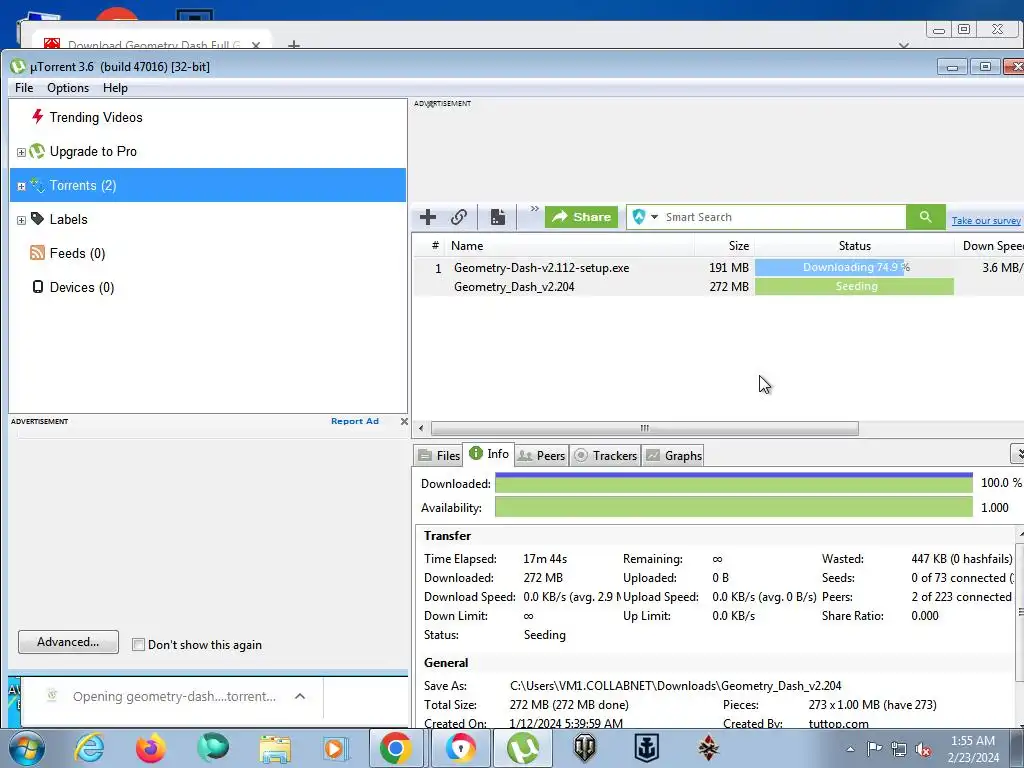Click the Downloaded 100% progress bar
This screenshot has height=768, width=1024.
click(733, 483)
